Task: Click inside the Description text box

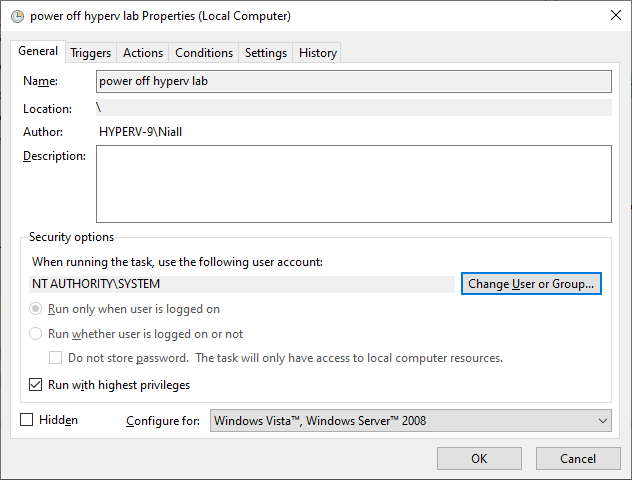Action: 353,184
